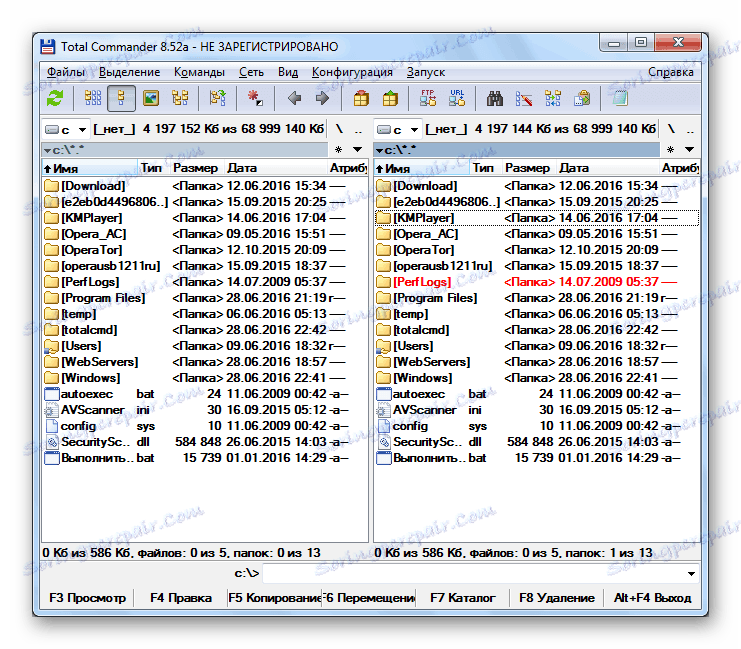Click the F4 Правка button
This screenshot has width=741, height=649.
pos(181,598)
